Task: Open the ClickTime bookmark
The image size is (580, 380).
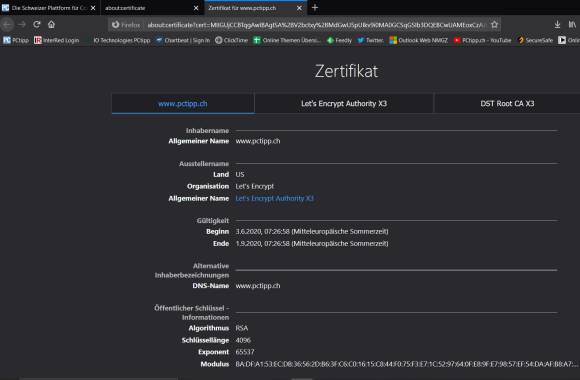Action: coord(232,40)
